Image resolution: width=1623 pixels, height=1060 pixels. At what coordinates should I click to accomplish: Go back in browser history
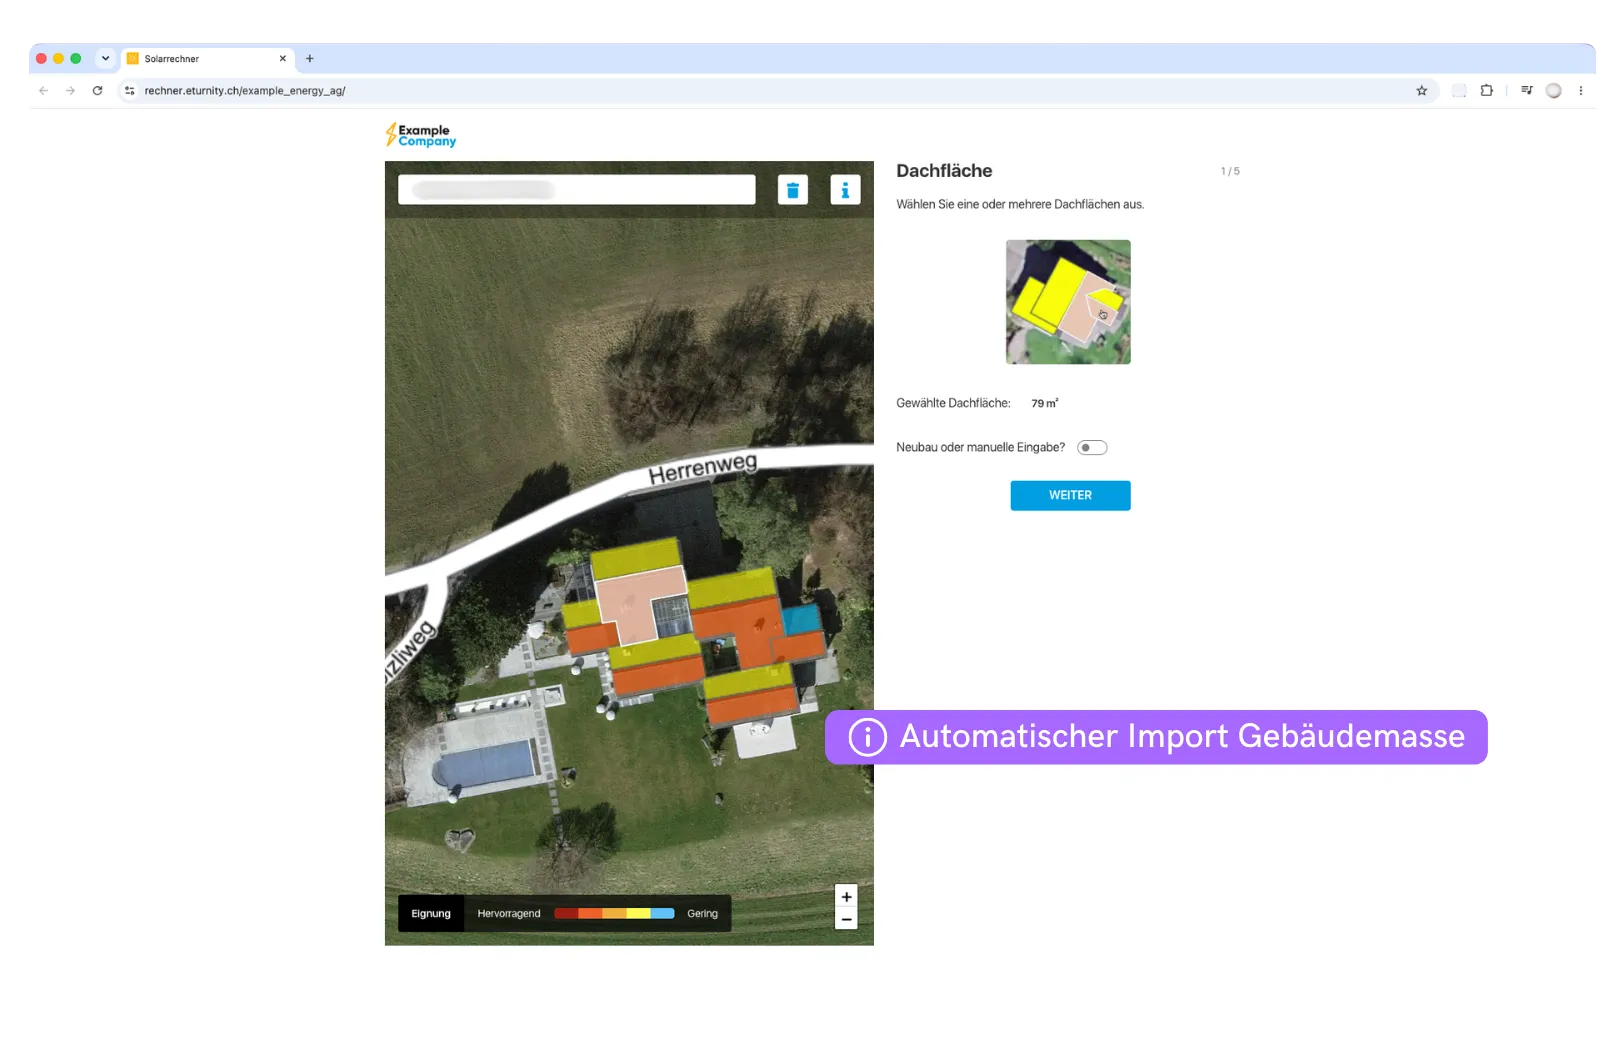pyautogui.click(x=43, y=90)
